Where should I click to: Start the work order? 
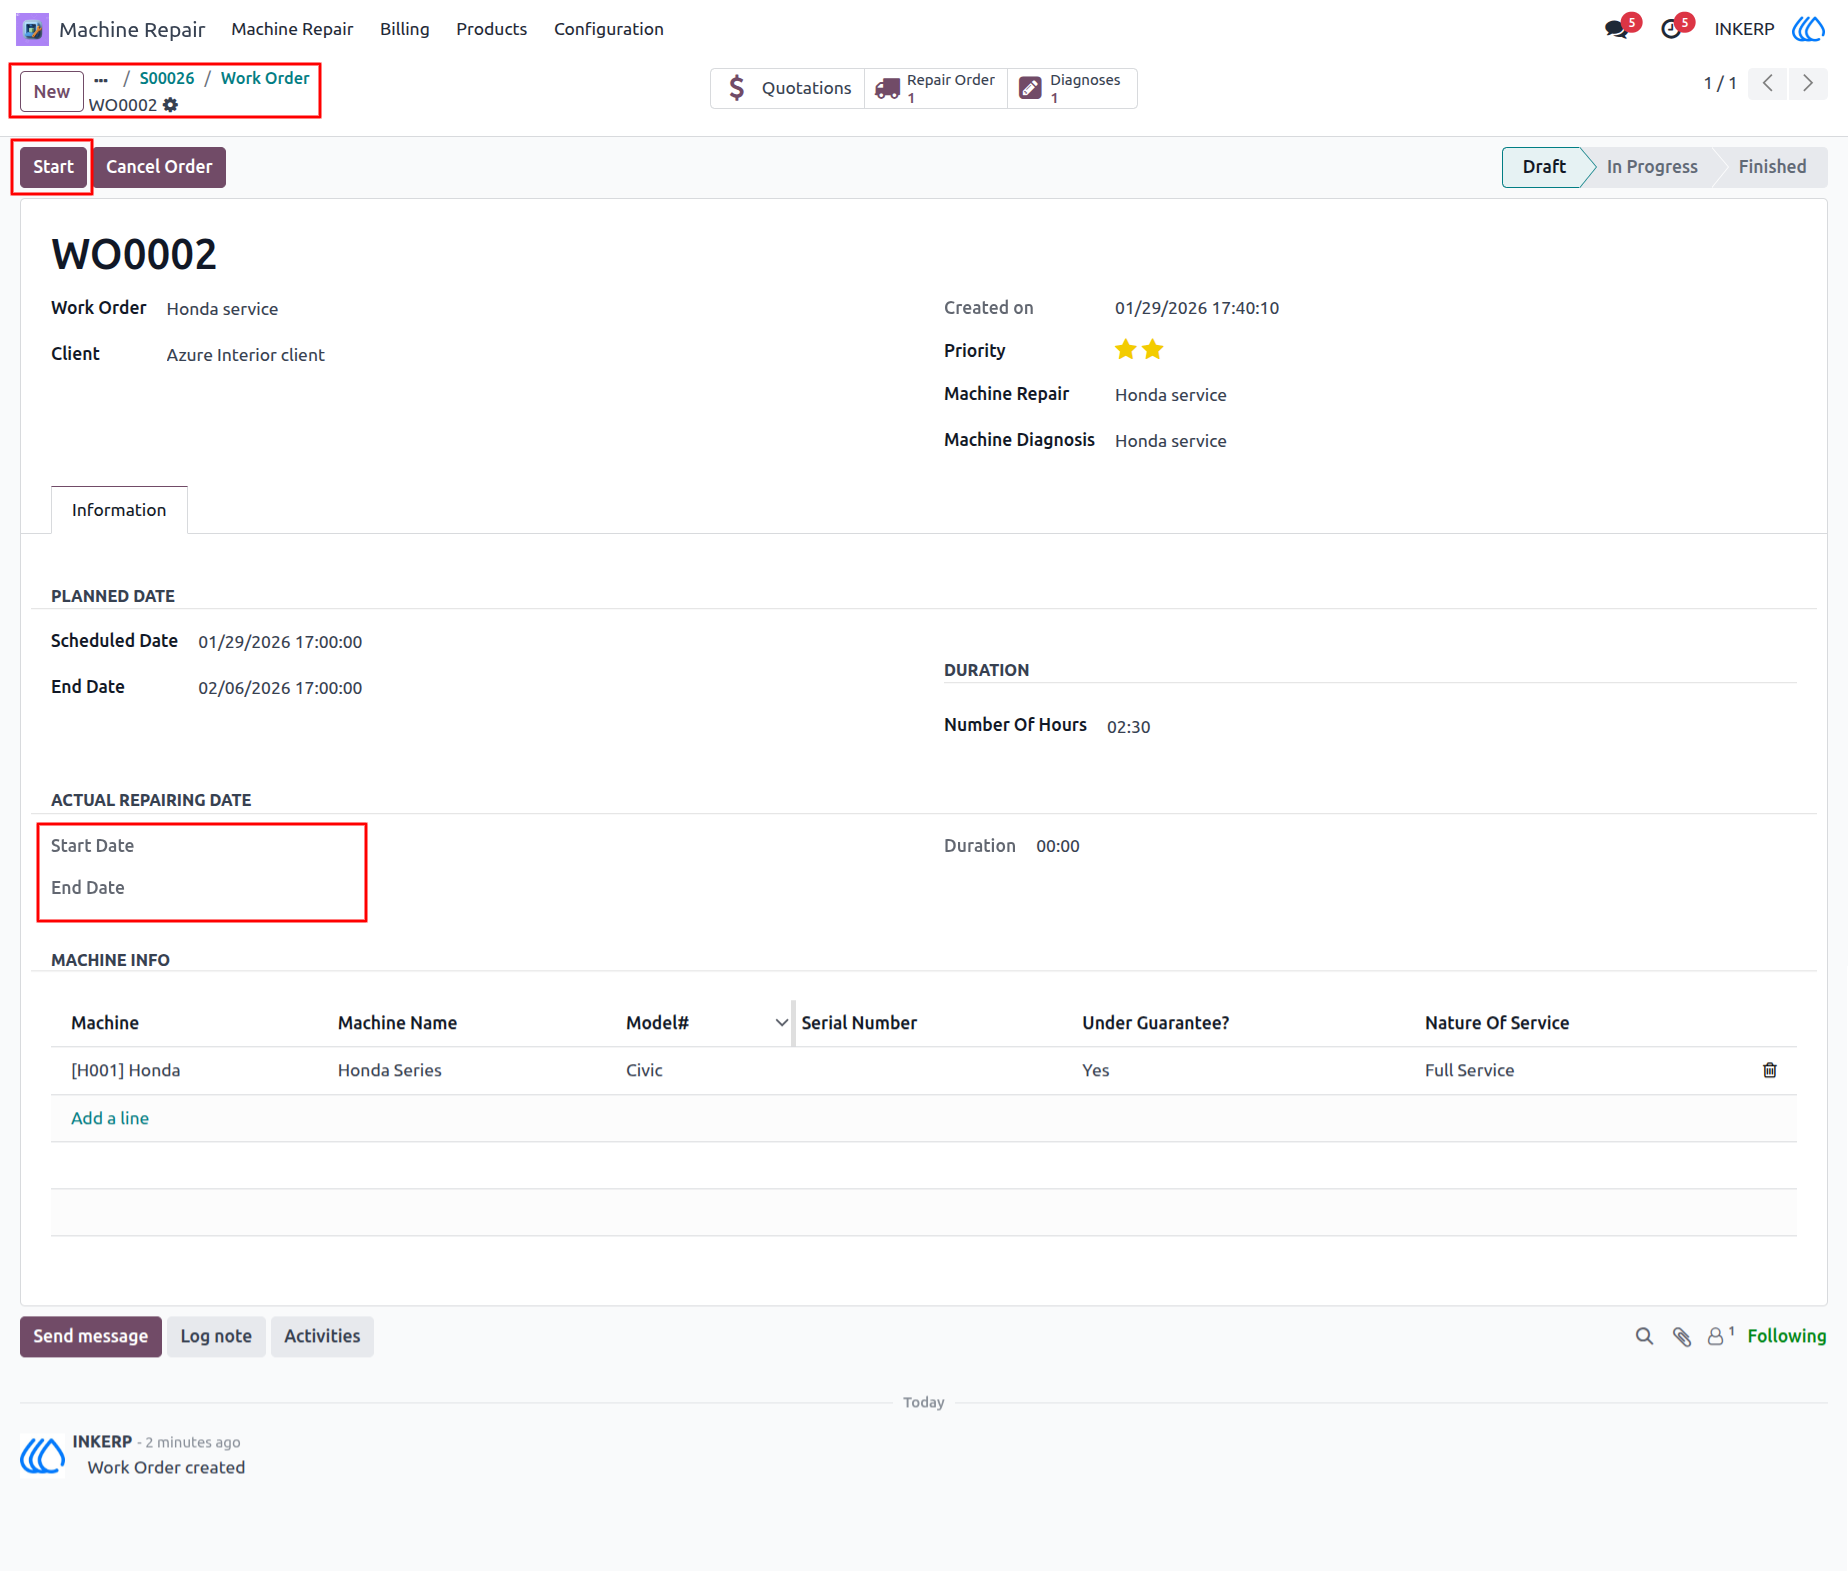pyautogui.click(x=54, y=167)
